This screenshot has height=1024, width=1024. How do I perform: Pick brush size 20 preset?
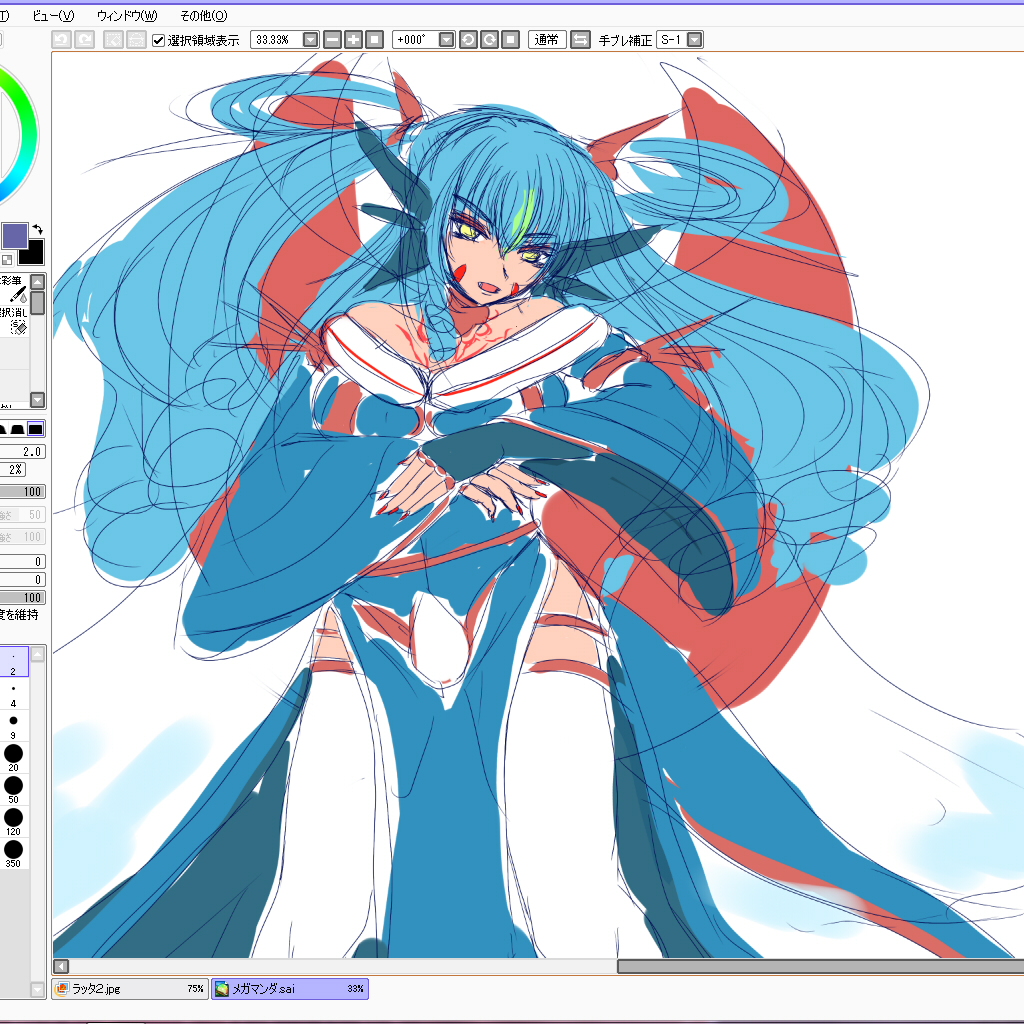[13, 758]
